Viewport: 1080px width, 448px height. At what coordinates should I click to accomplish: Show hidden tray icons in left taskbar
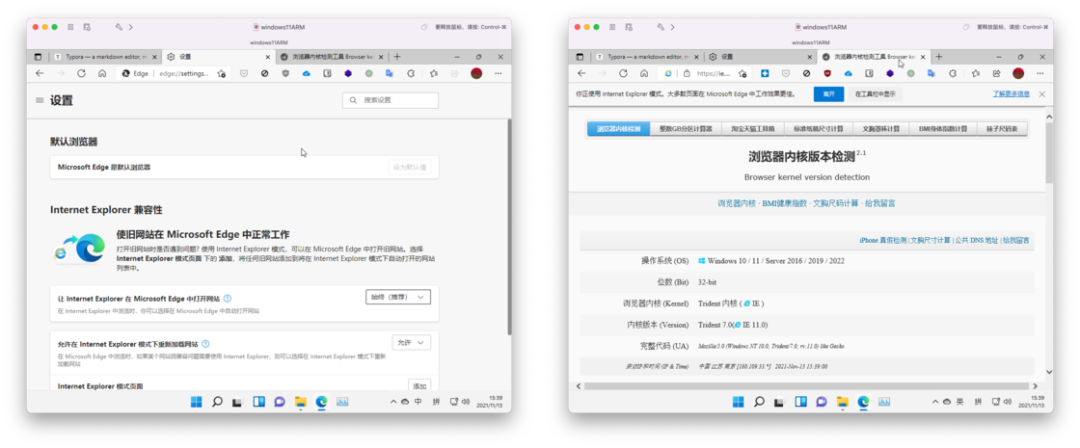coord(393,401)
